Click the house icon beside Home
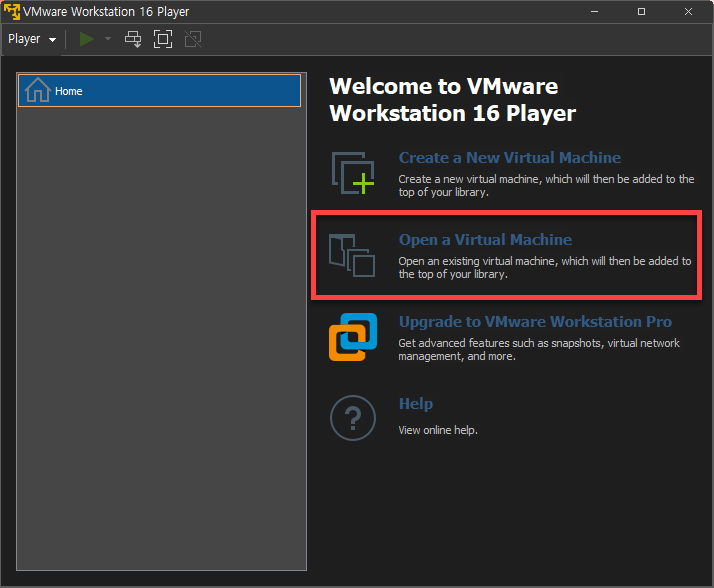Viewport: 714px width, 588px height. (37, 90)
